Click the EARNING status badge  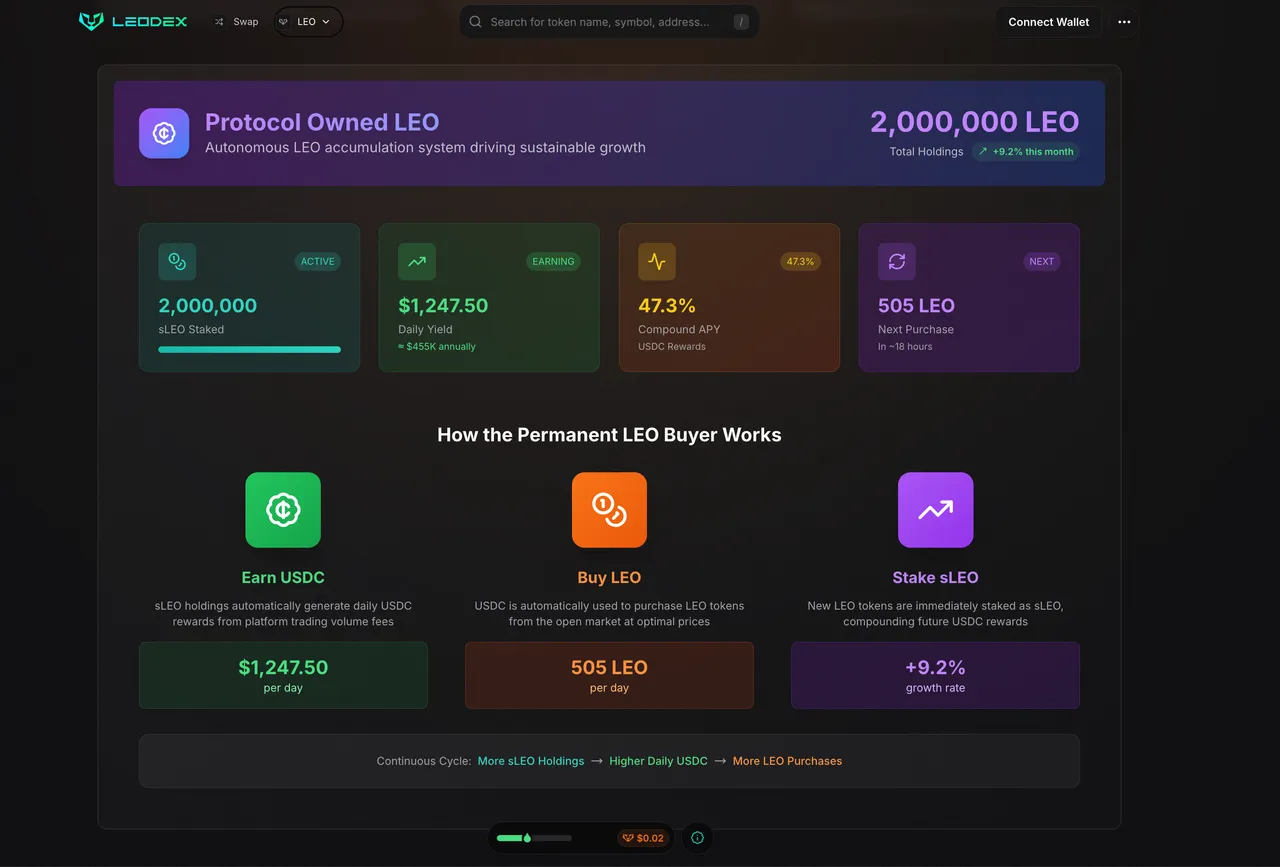pos(553,261)
